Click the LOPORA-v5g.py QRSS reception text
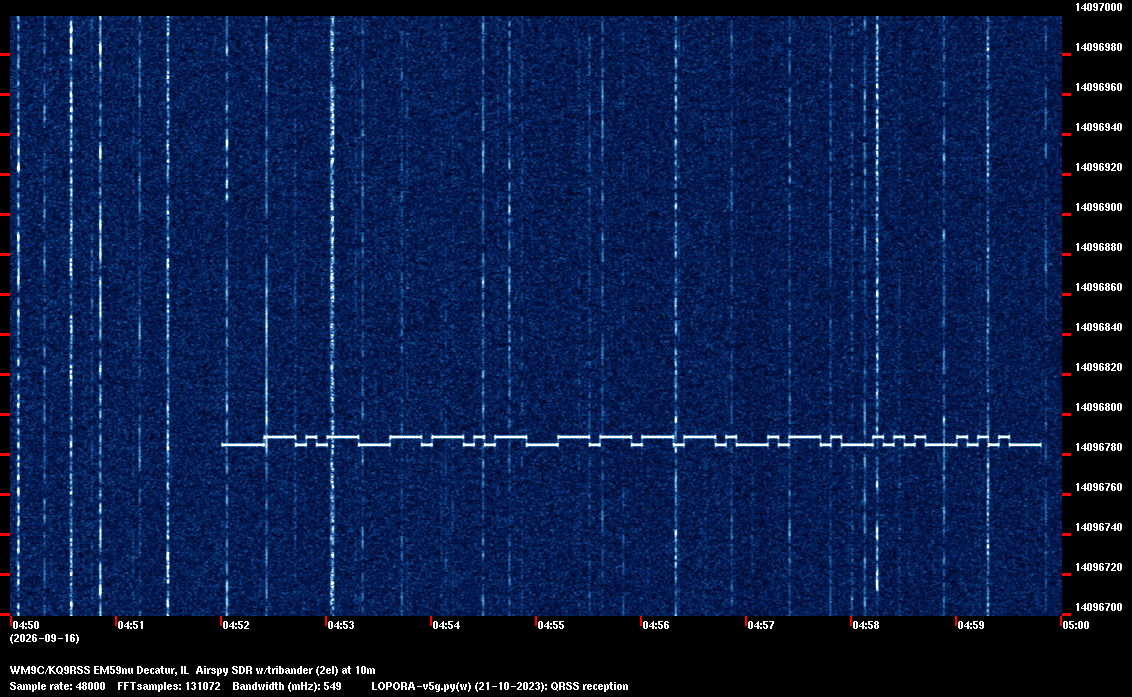 [500, 687]
